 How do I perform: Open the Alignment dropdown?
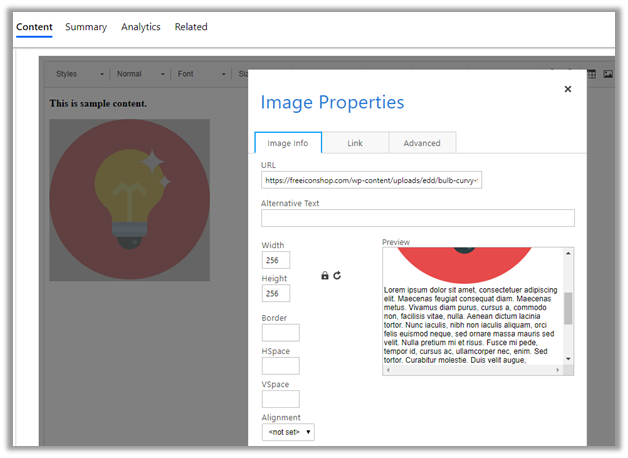[289, 432]
